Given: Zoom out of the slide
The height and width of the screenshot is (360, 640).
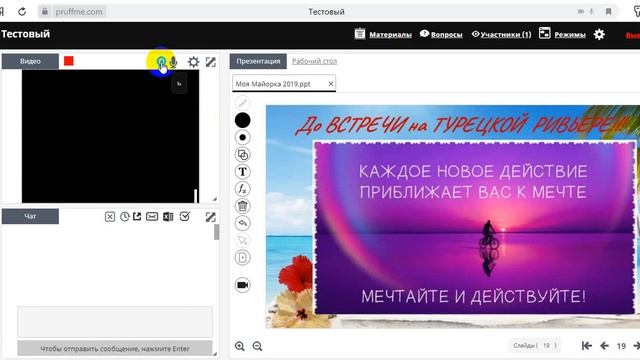Looking at the screenshot, I should 257,346.
